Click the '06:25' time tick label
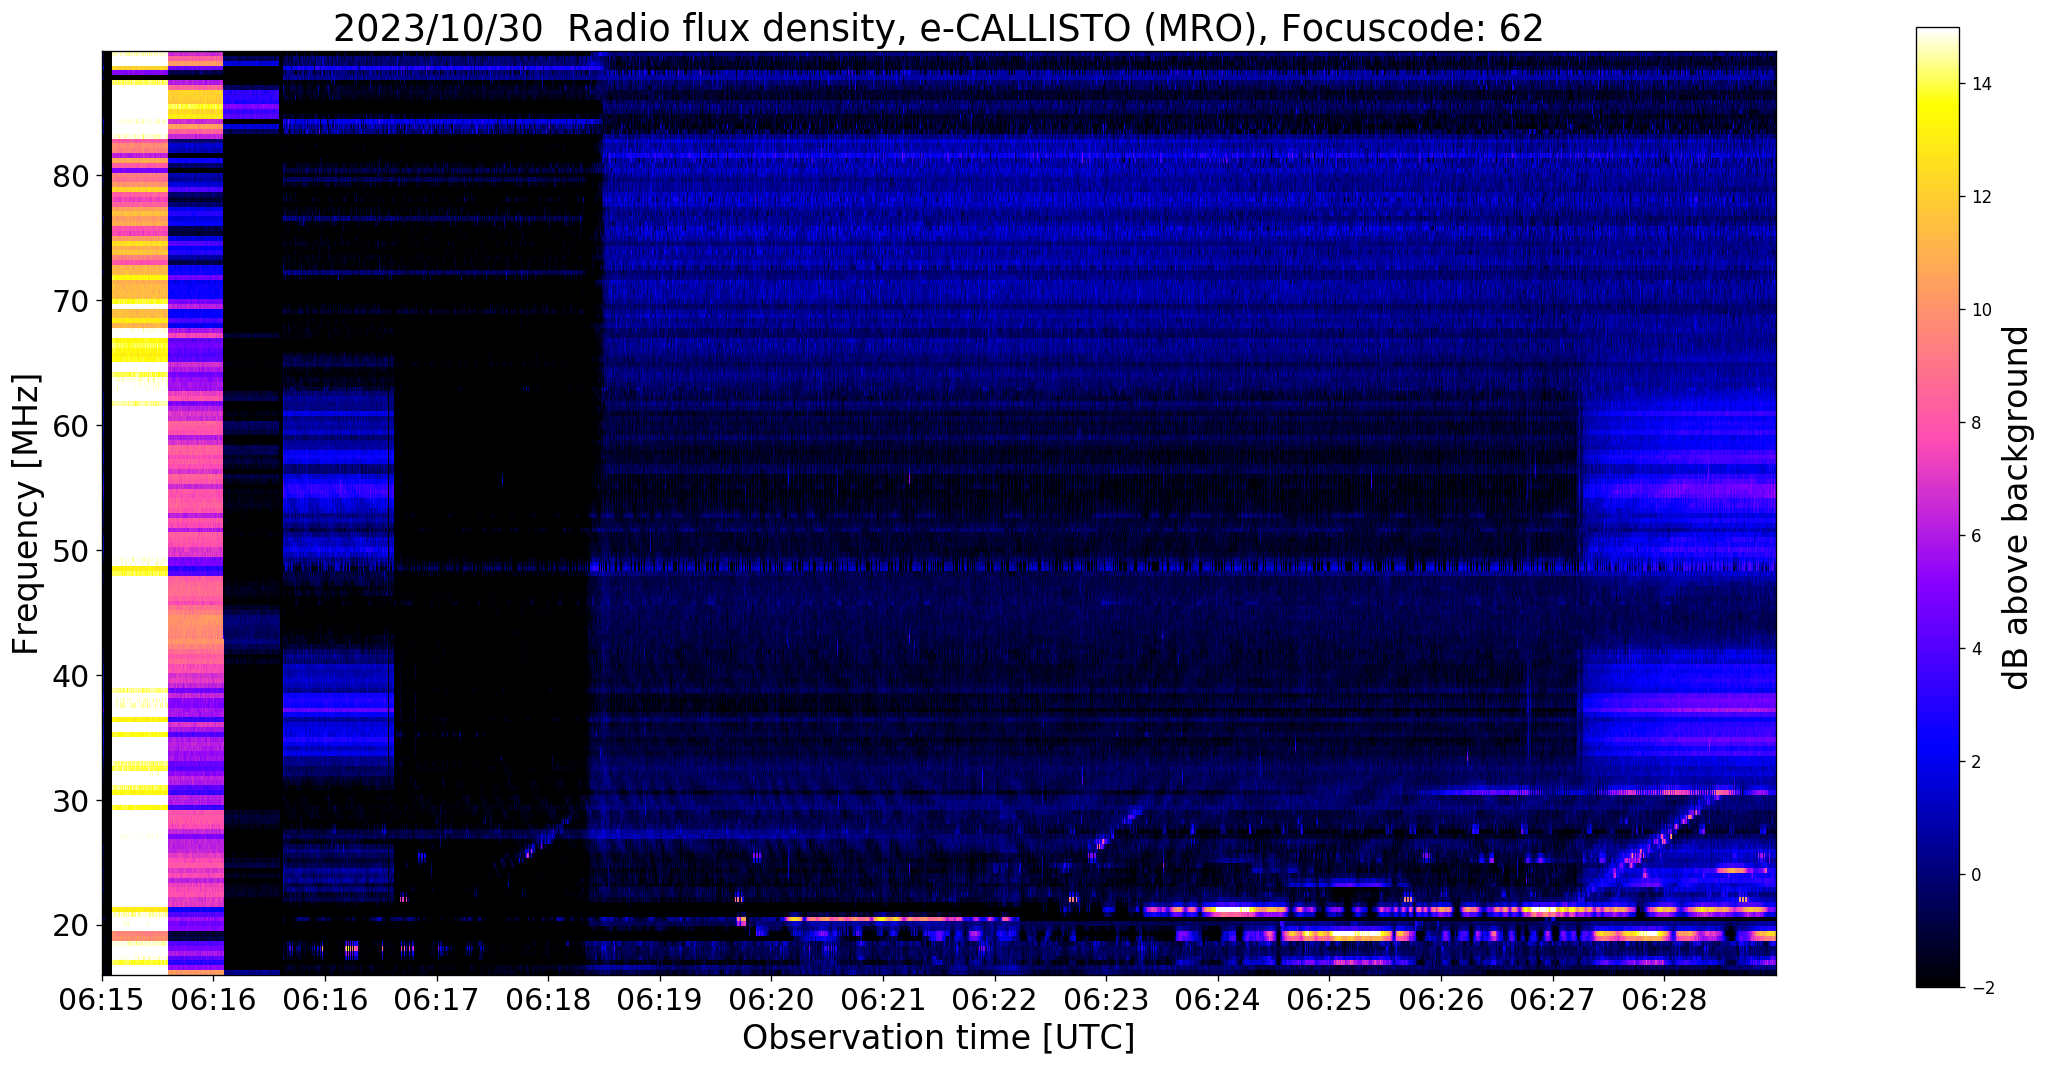Screen dimensions: 2047x1067 coord(1329,999)
